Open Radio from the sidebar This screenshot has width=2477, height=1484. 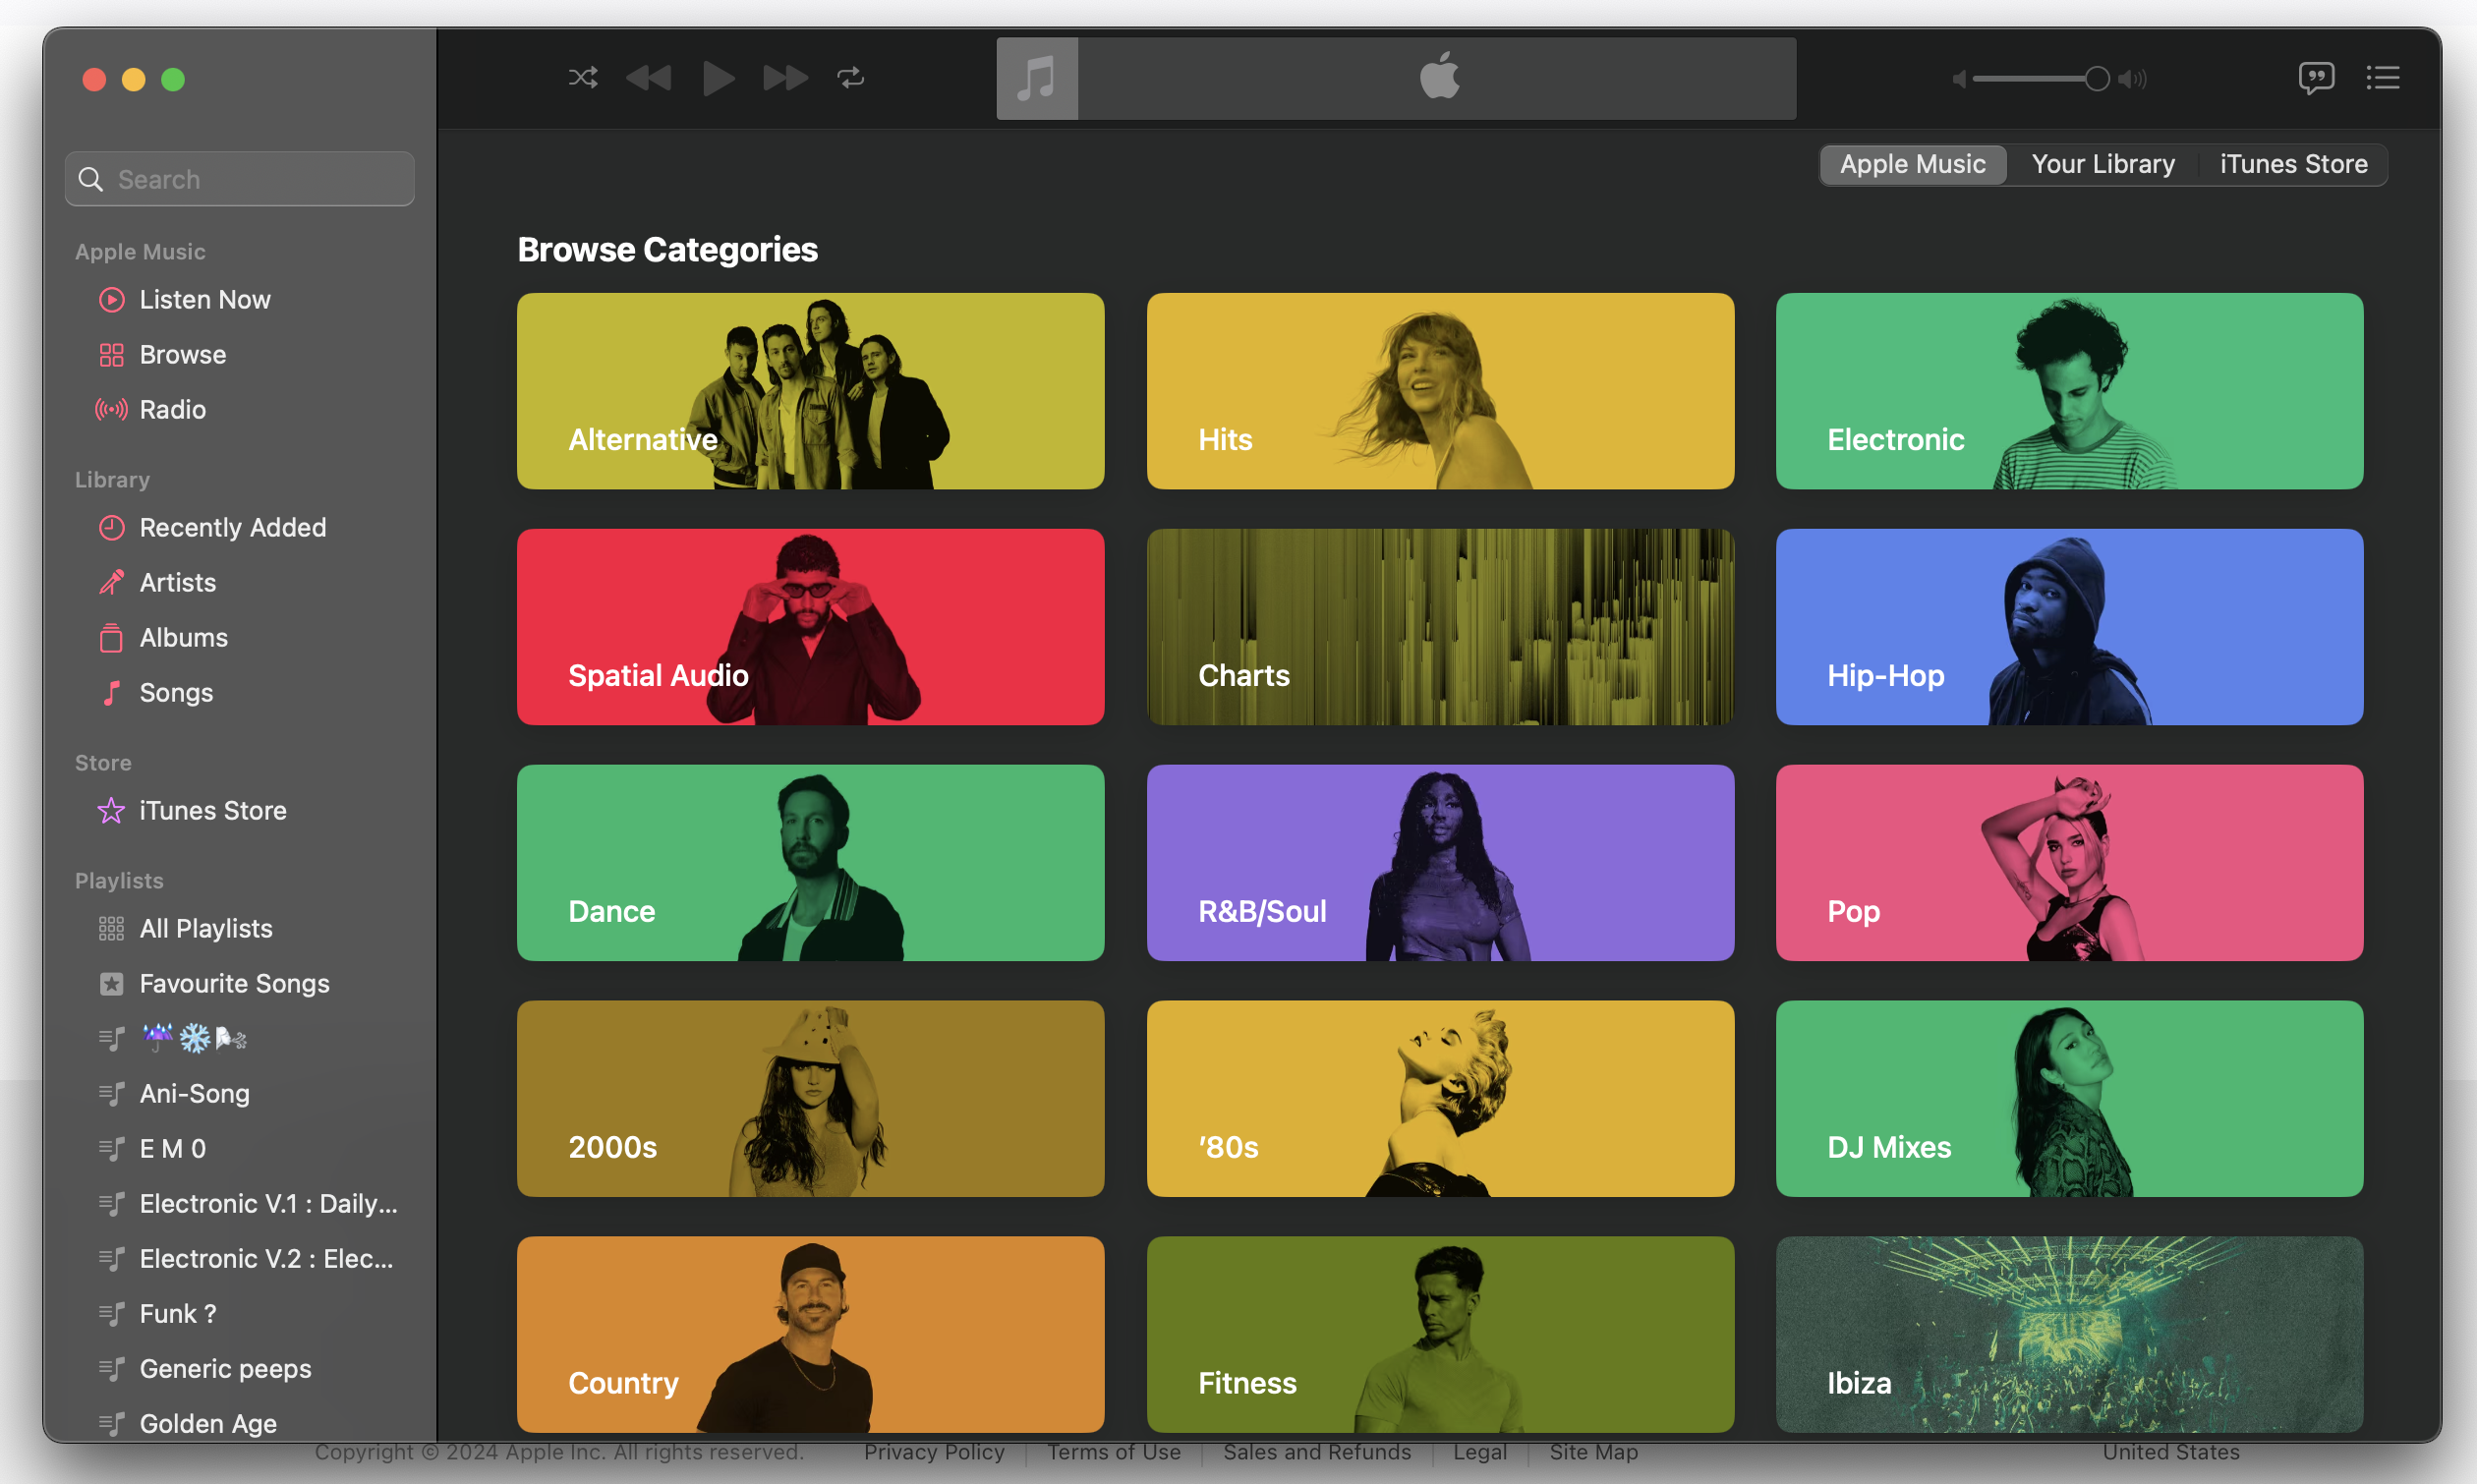tap(172, 409)
